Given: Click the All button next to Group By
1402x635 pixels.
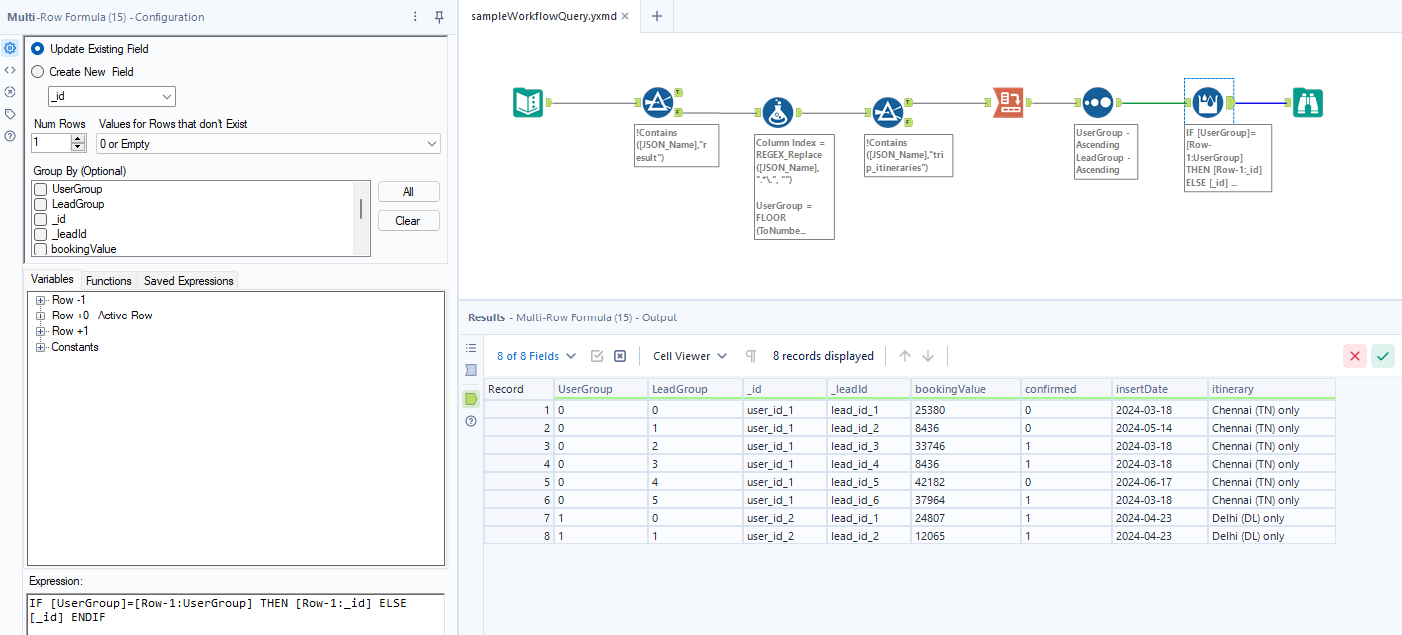Looking at the screenshot, I should click(x=408, y=191).
